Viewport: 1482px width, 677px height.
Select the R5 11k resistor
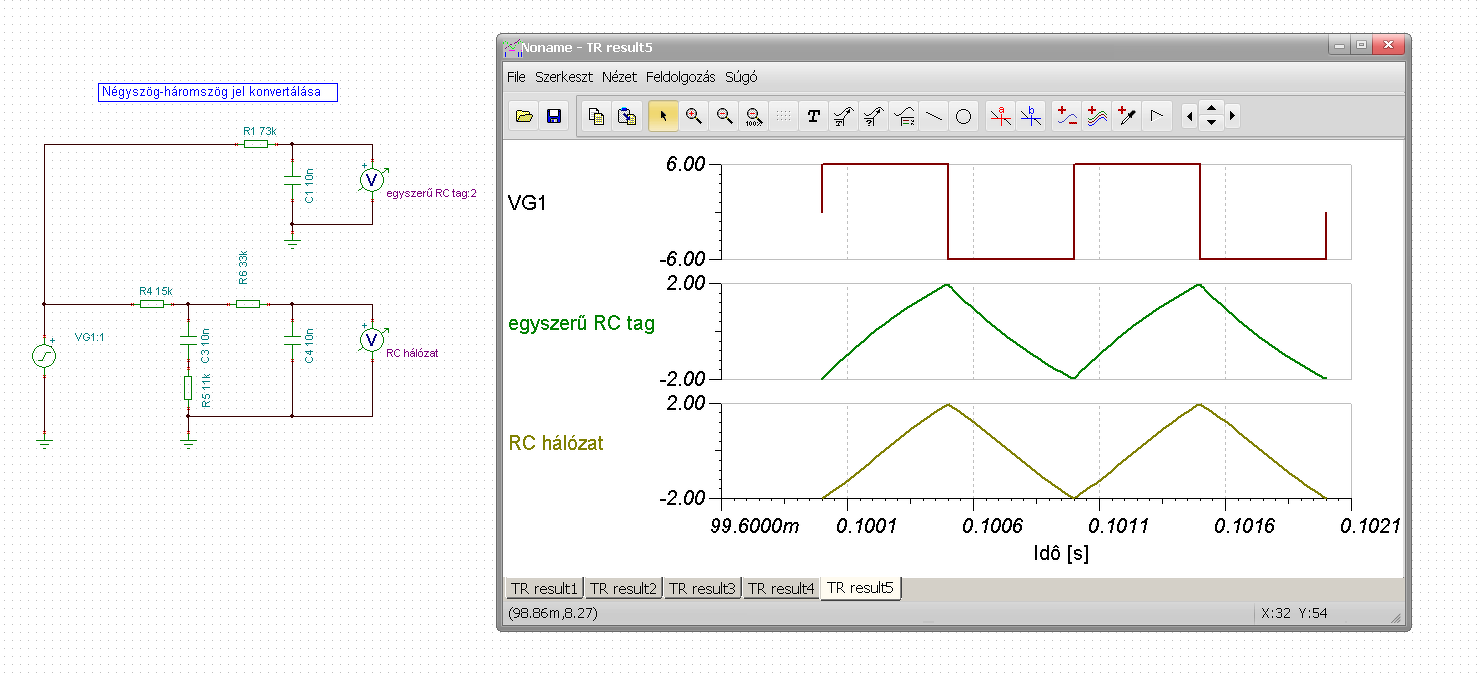[188, 388]
